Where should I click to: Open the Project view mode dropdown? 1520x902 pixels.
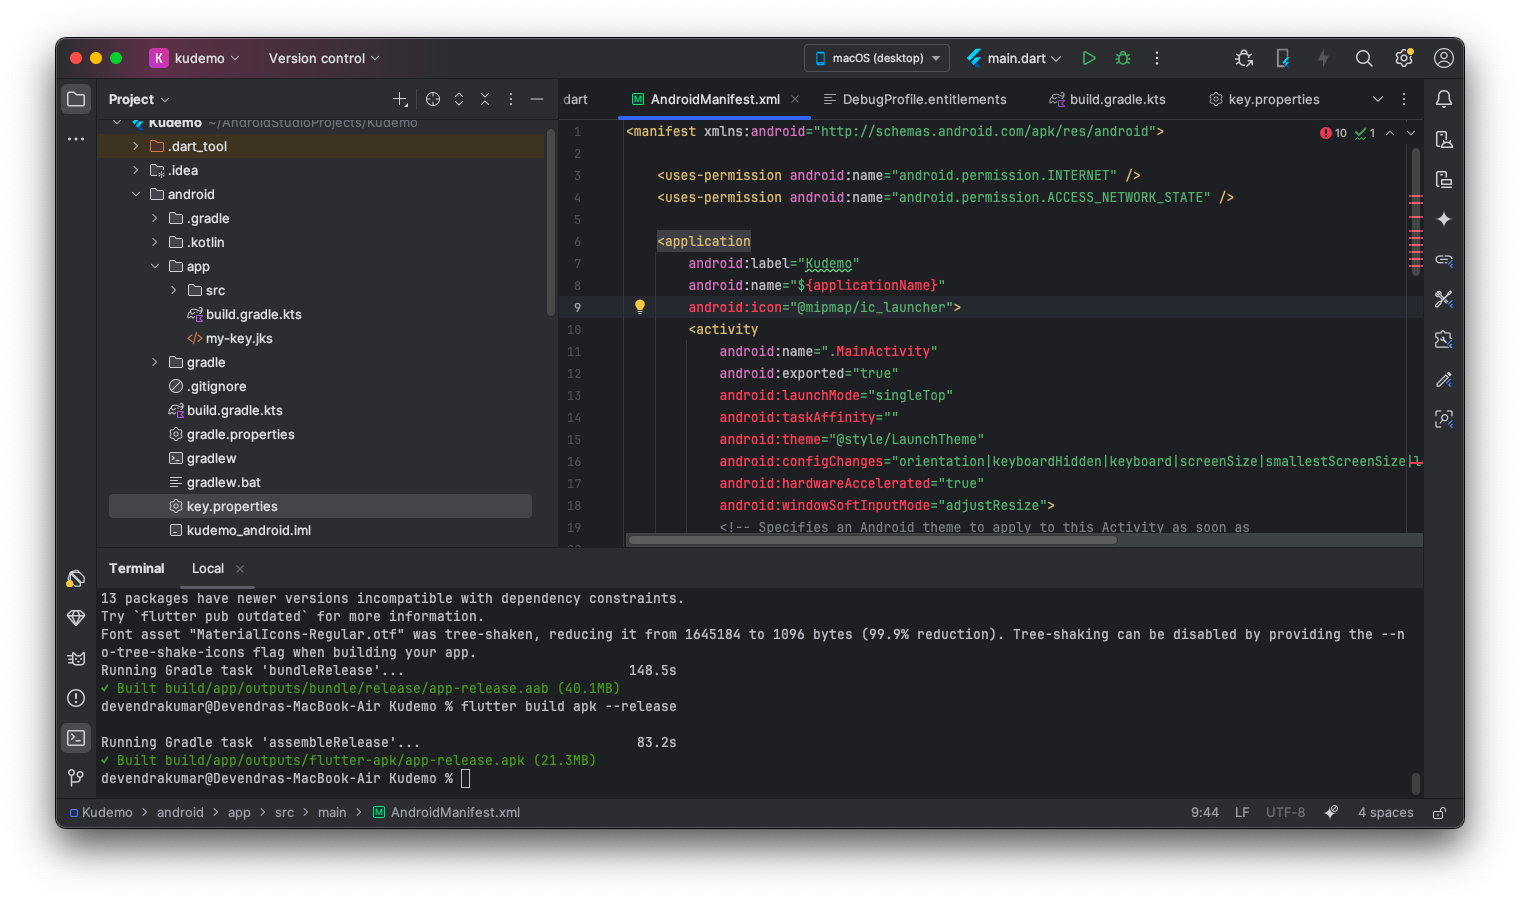coord(139,99)
